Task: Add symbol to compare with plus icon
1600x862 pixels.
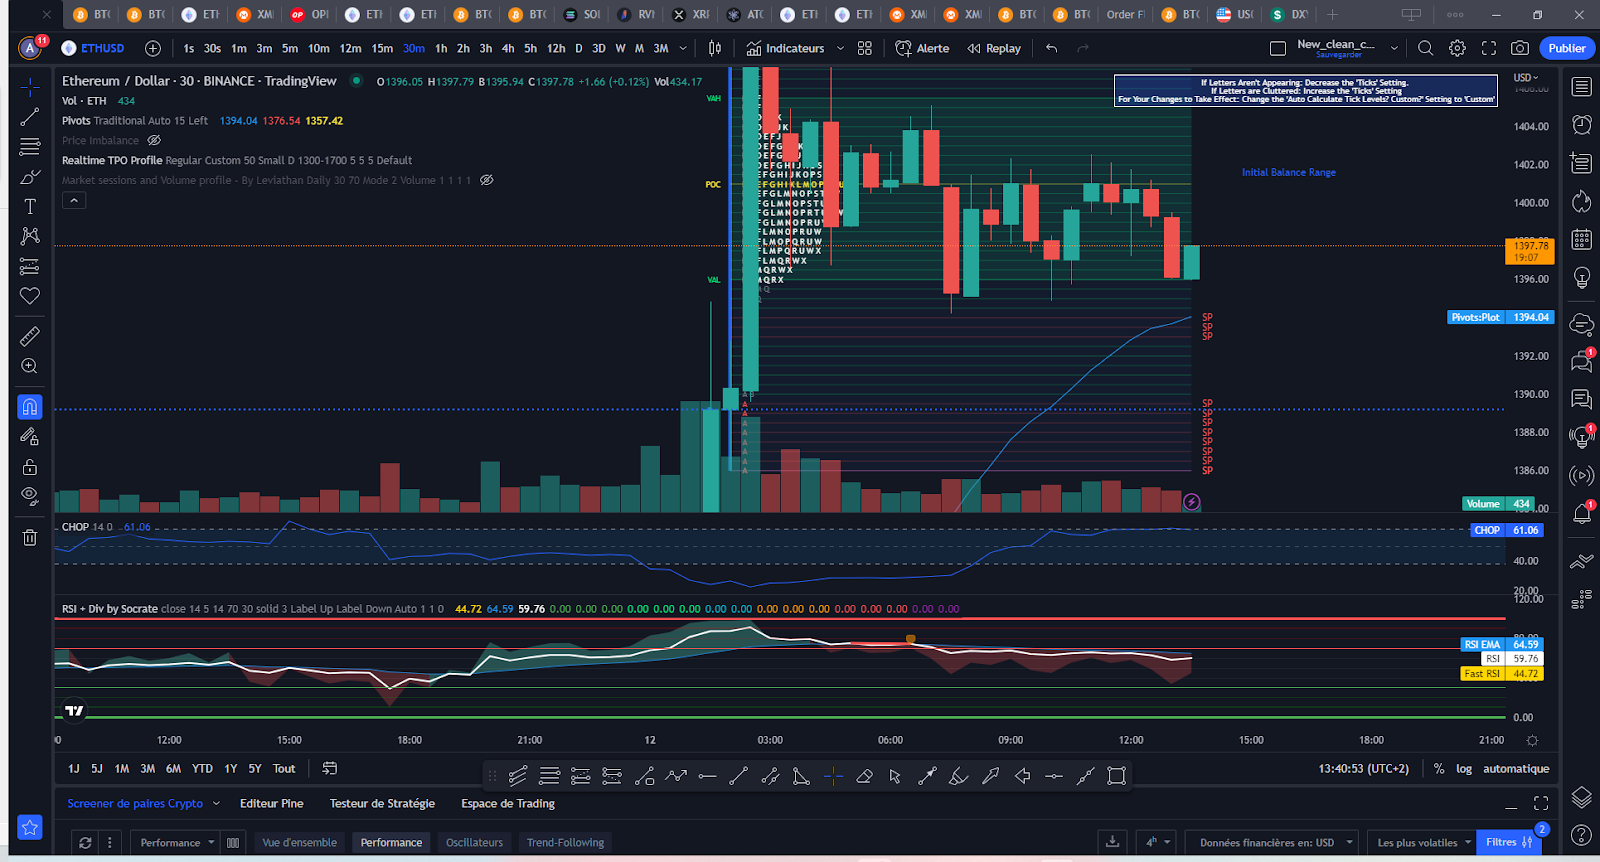Action: point(153,48)
